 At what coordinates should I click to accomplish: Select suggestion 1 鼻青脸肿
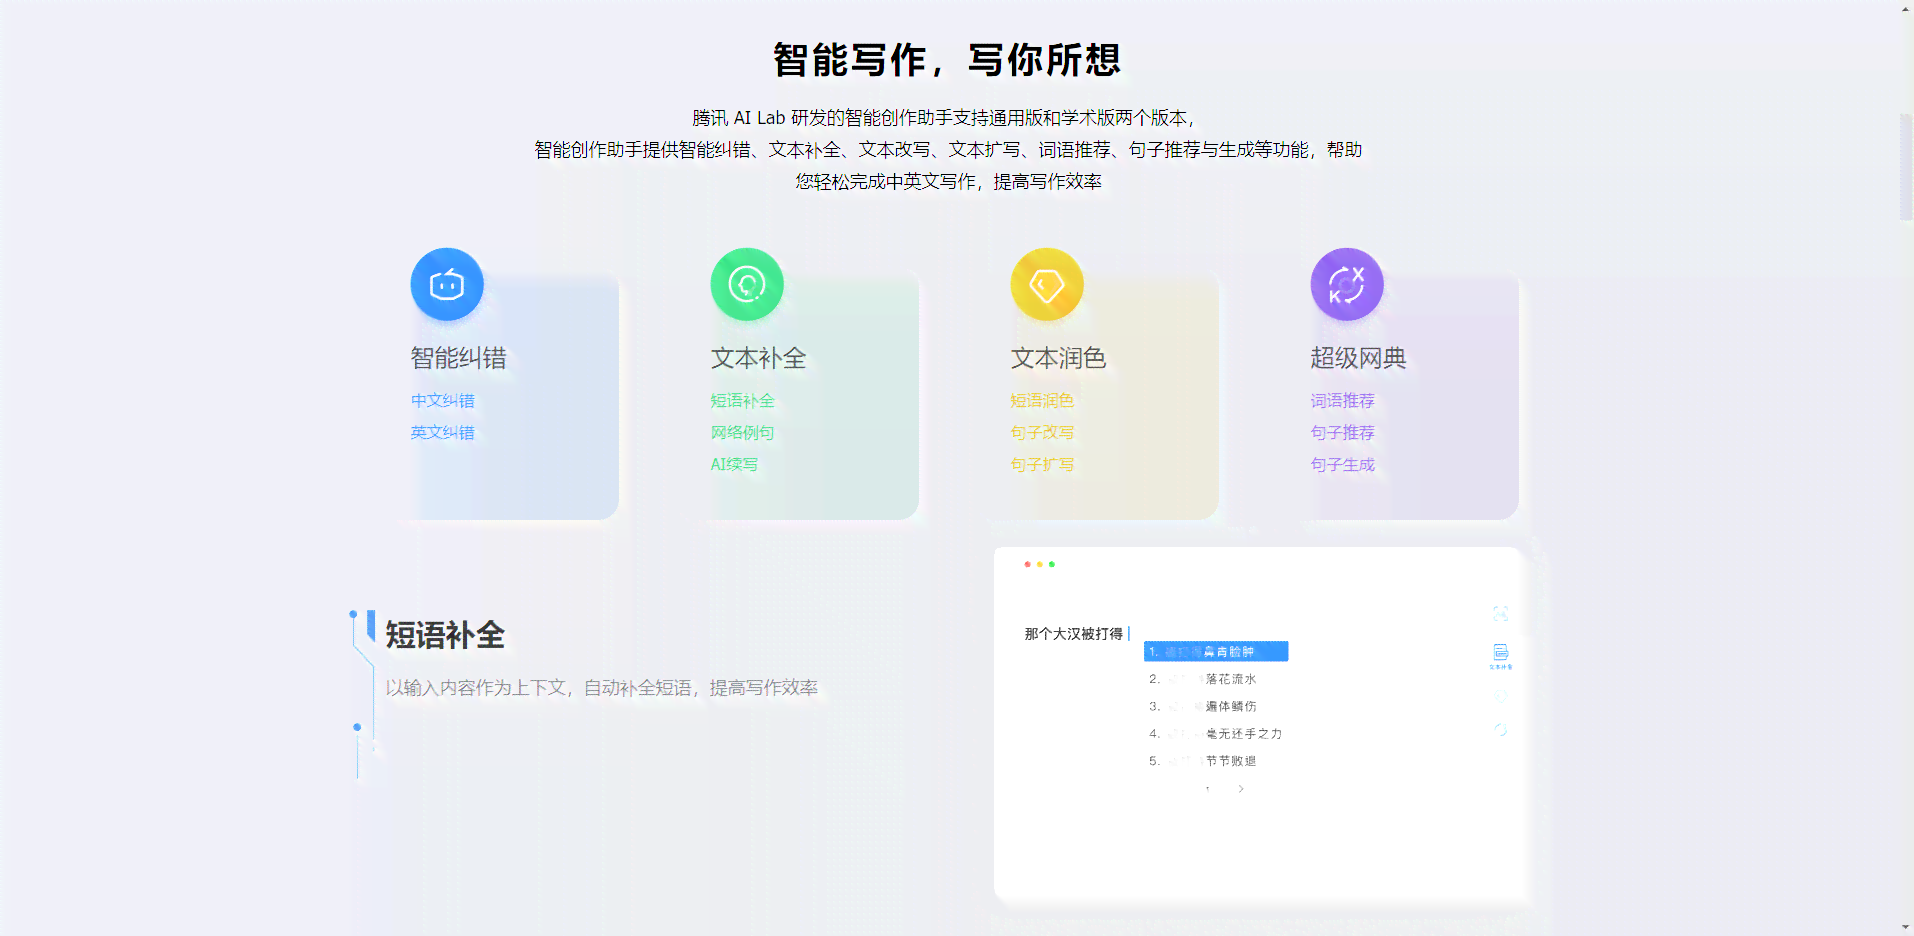[1216, 651]
